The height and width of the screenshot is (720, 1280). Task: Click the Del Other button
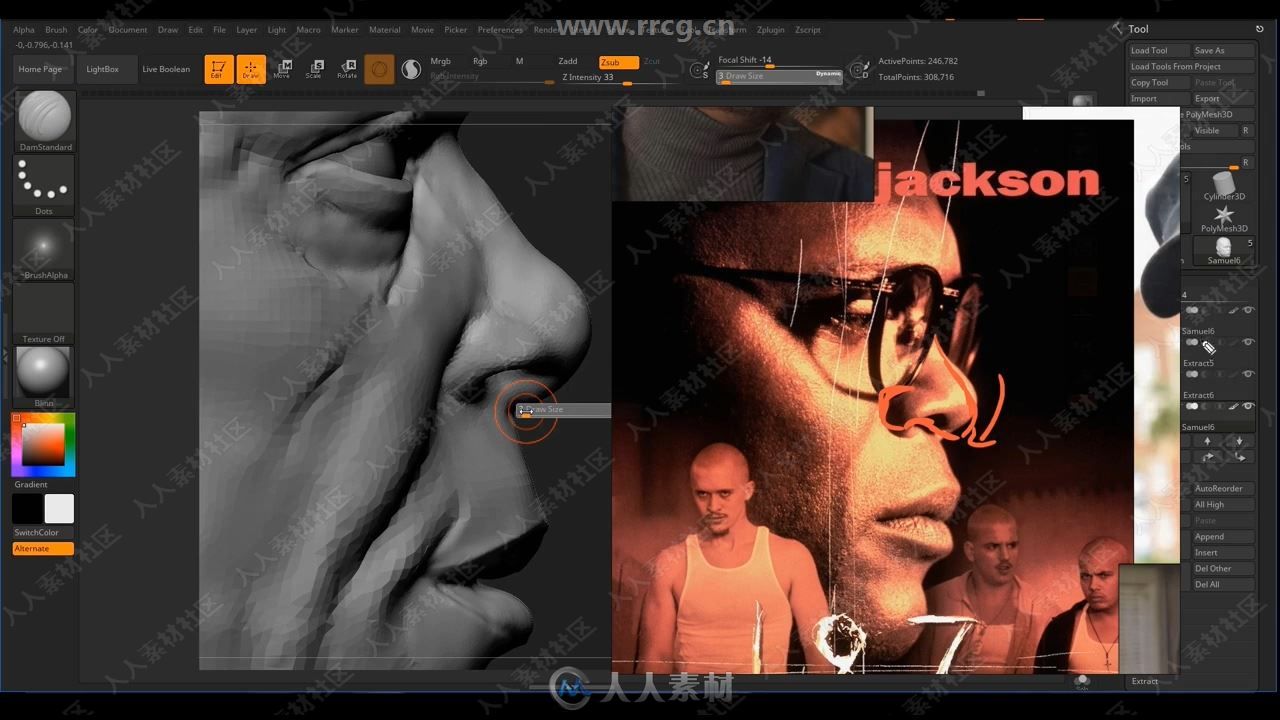click(1224, 568)
